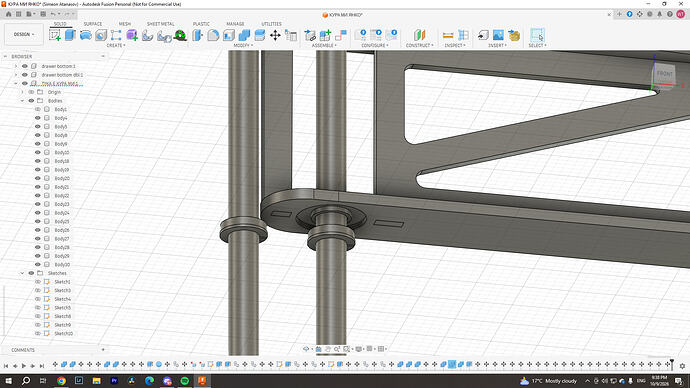
Task: Expand the COMMENTS panel
Action: (x=103, y=350)
